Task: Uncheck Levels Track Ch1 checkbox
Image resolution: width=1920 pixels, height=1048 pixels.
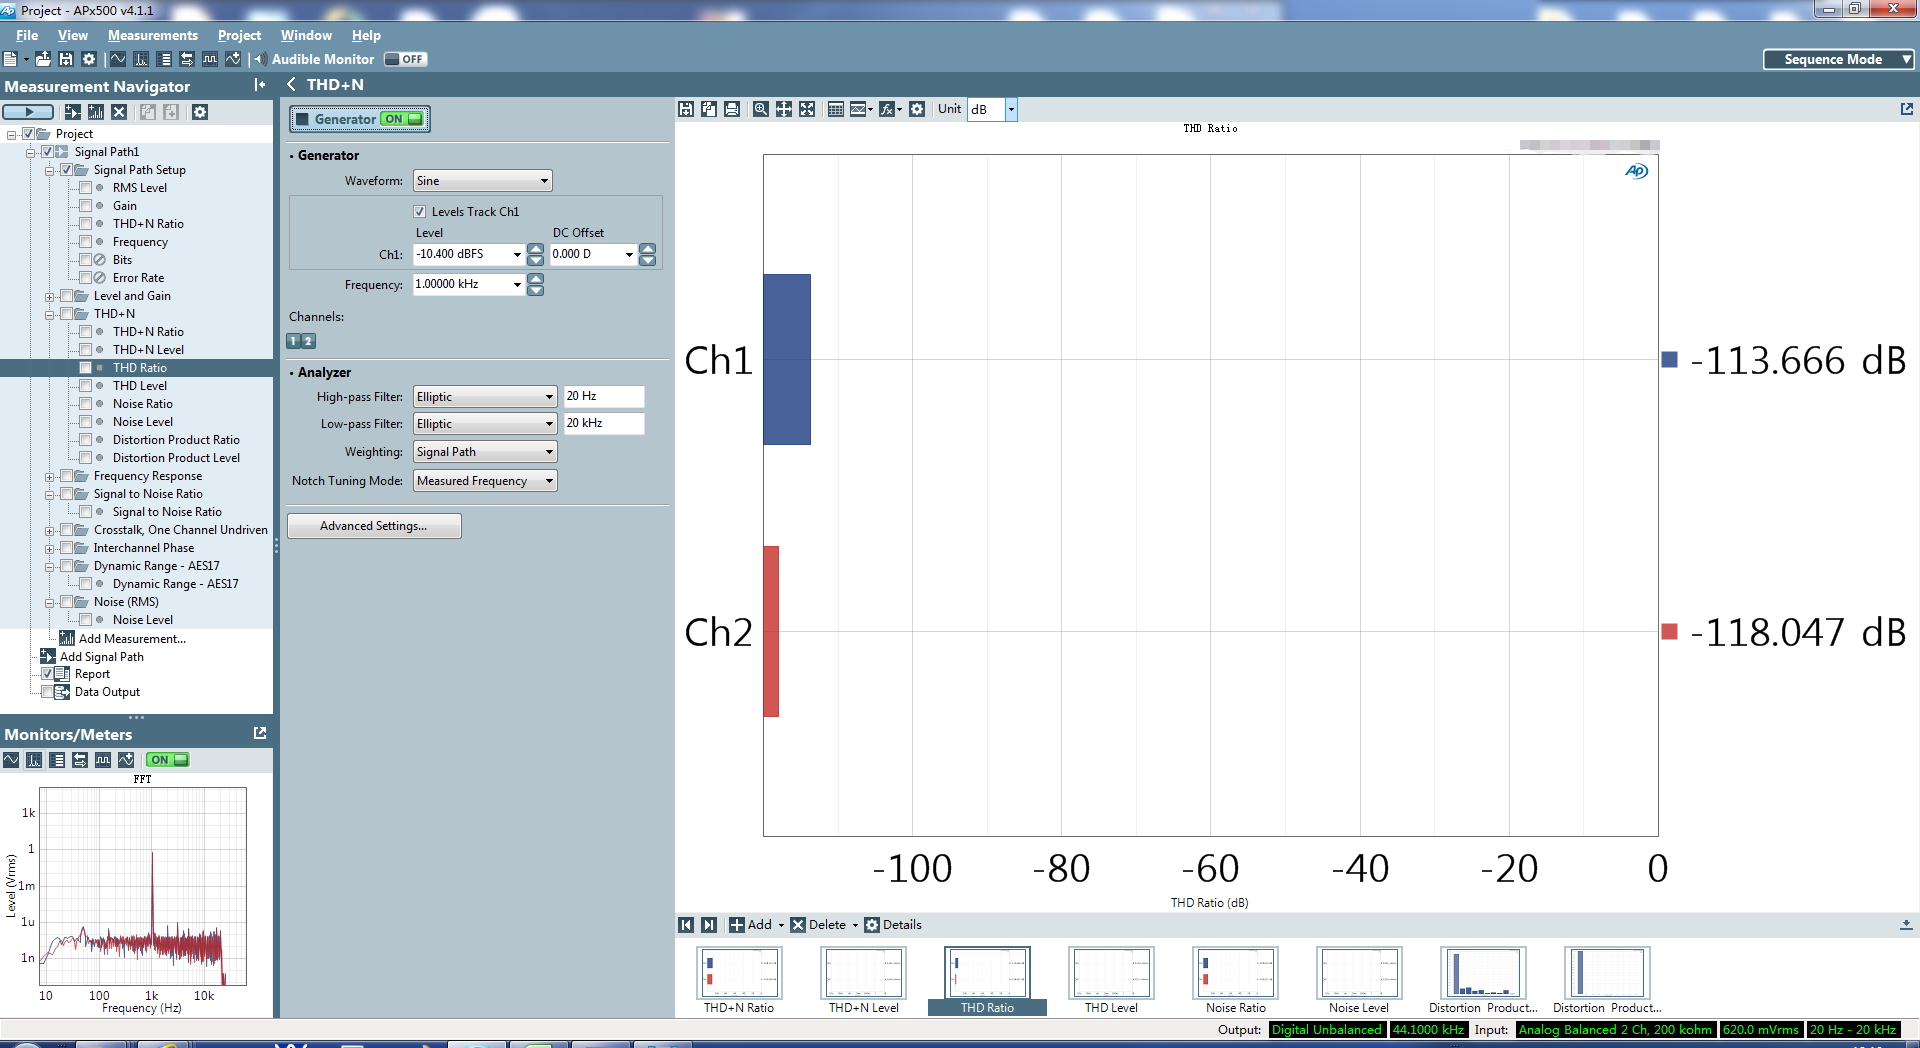Action: (420, 212)
